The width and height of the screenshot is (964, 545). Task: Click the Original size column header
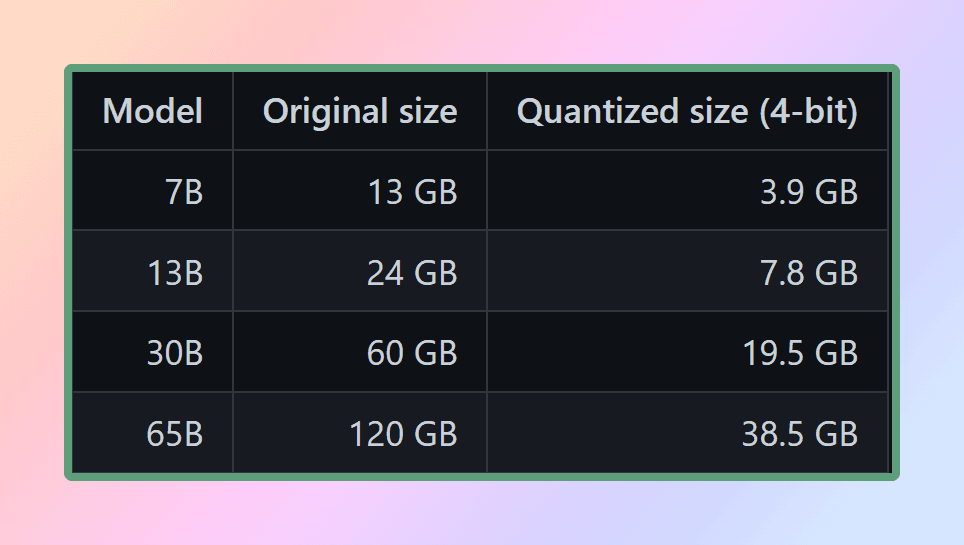coord(360,111)
